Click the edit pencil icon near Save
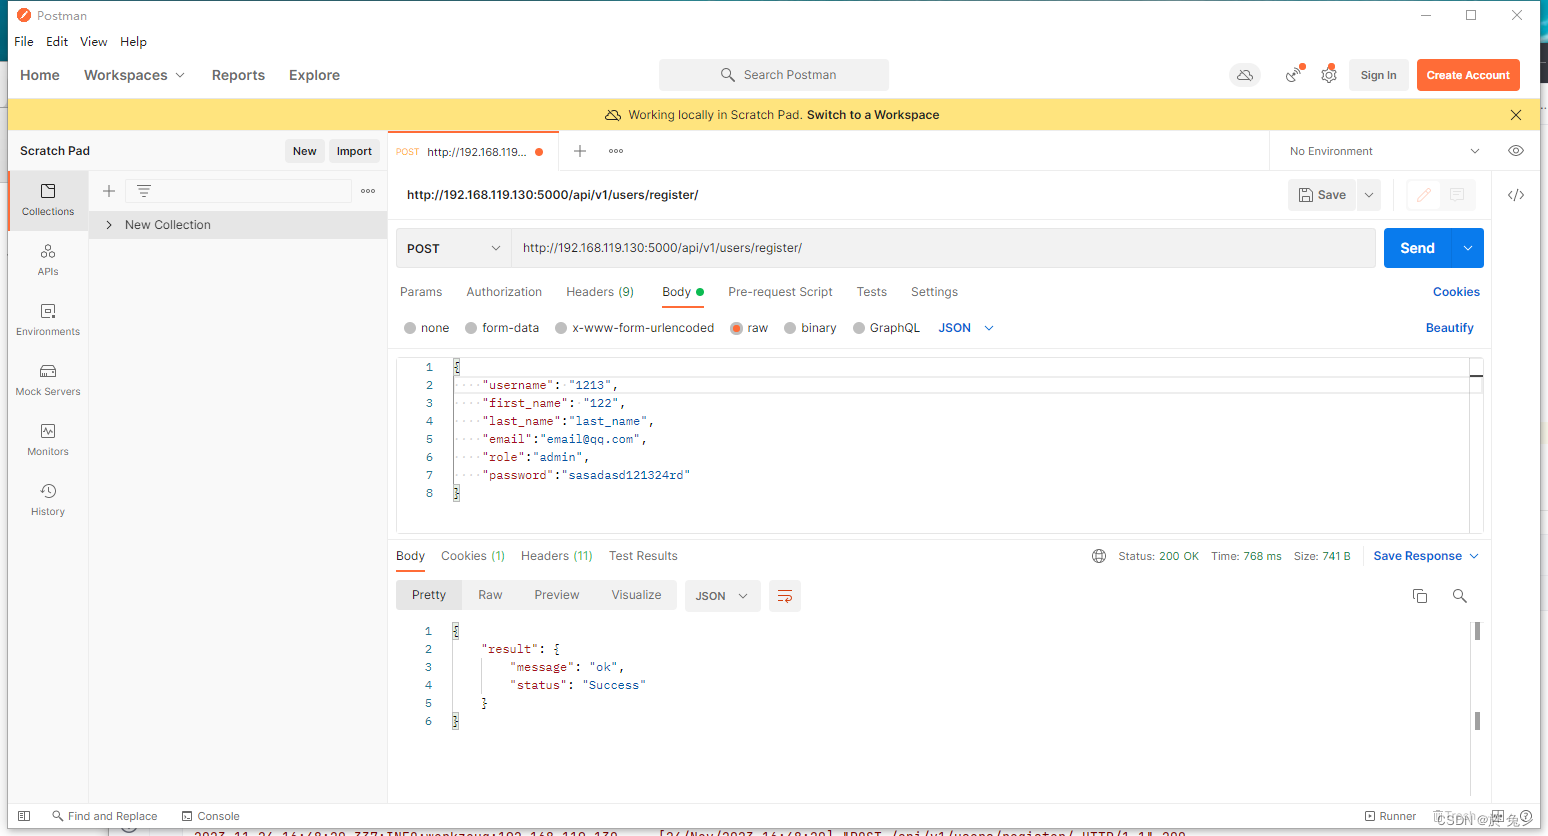Viewport: 1548px width, 836px height. 1424,195
